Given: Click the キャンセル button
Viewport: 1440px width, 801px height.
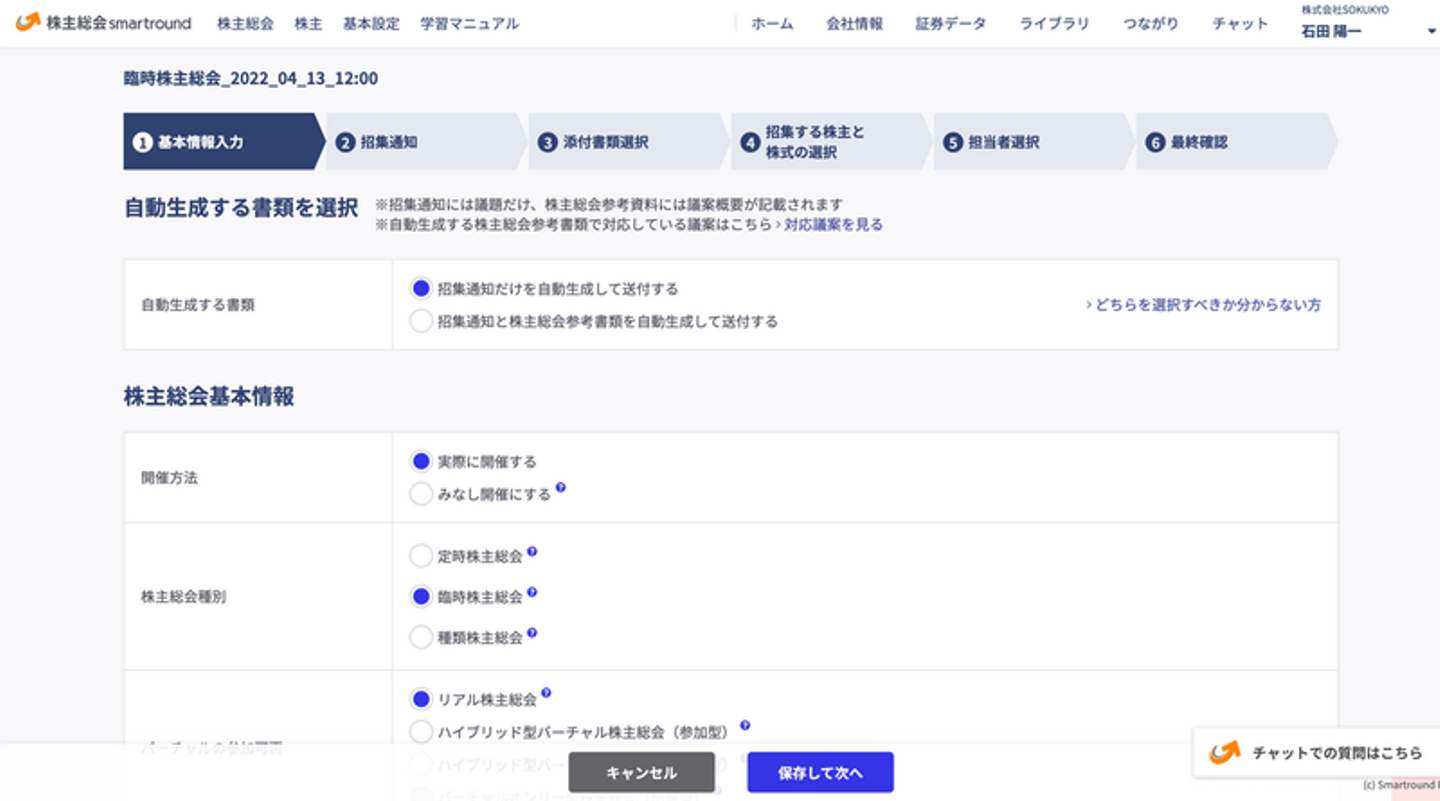Looking at the screenshot, I should [642, 773].
